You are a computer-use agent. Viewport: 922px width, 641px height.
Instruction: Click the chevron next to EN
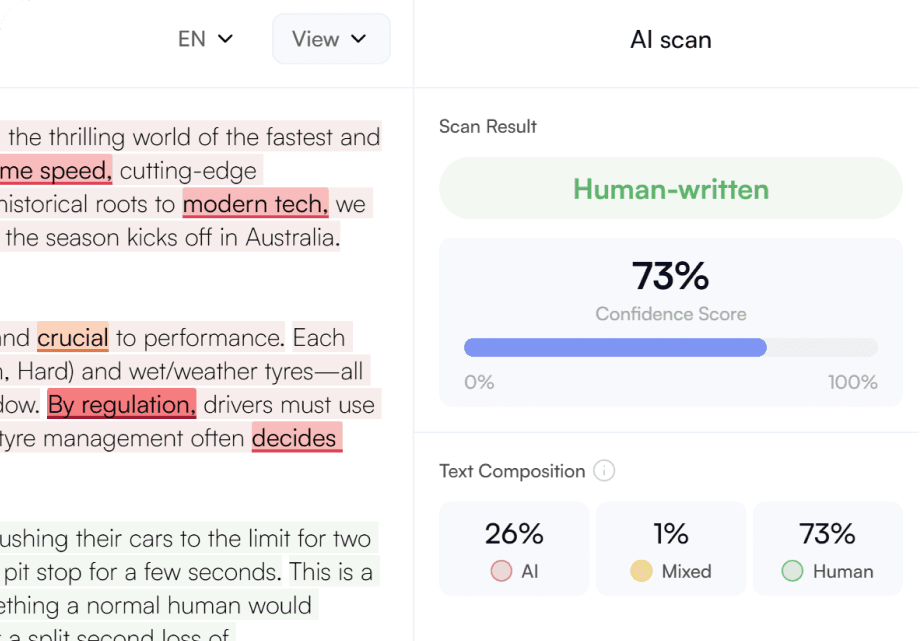click(226, 39)
